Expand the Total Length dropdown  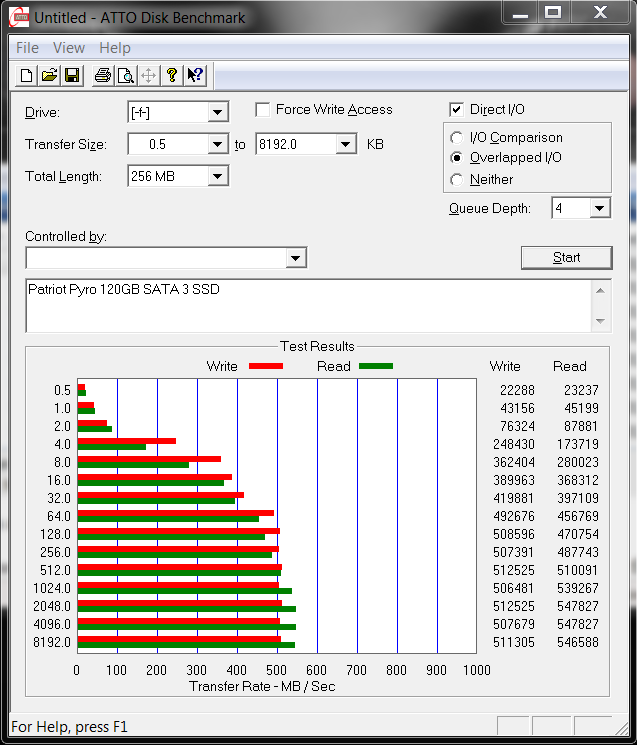(217, 177)
